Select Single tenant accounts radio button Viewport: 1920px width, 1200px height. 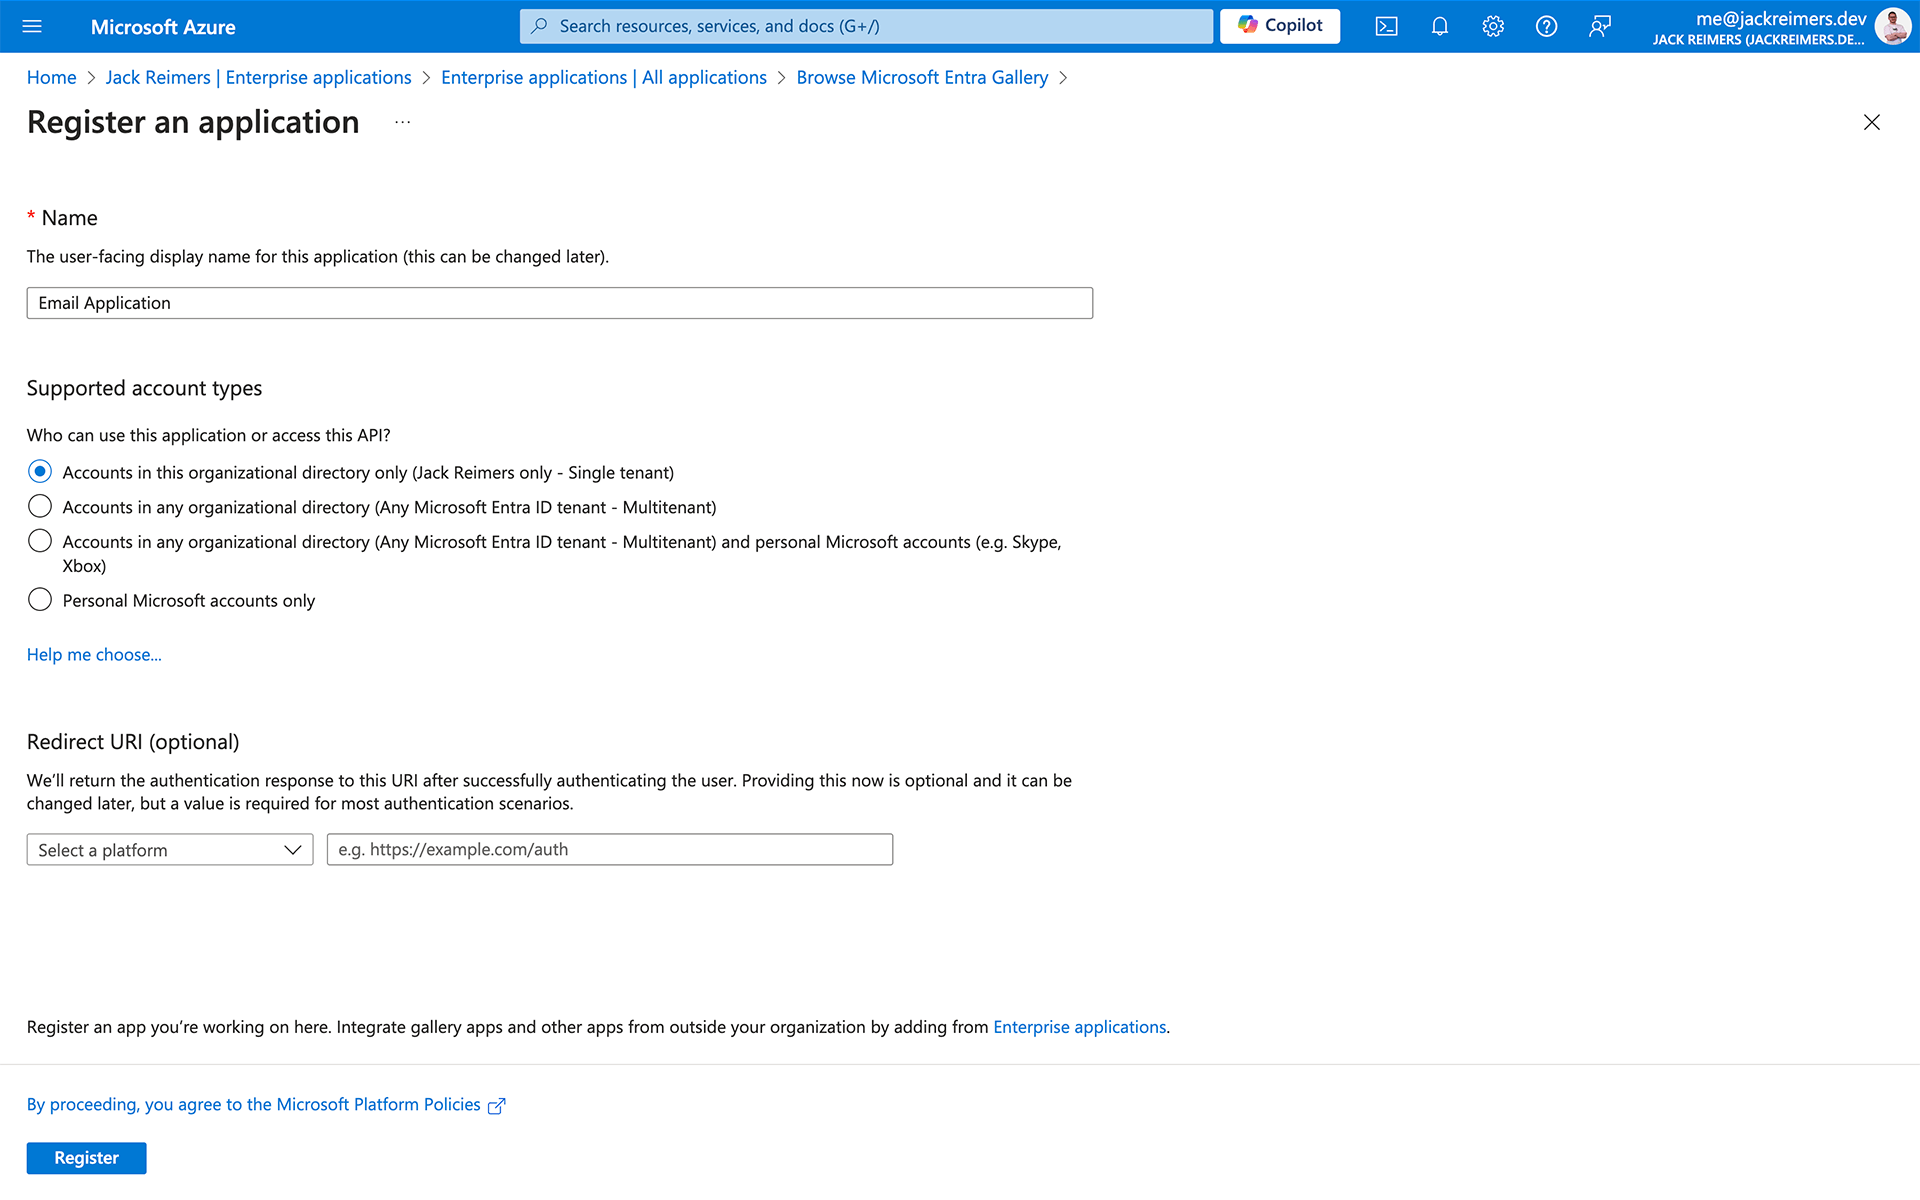click(x=39, y=471)
